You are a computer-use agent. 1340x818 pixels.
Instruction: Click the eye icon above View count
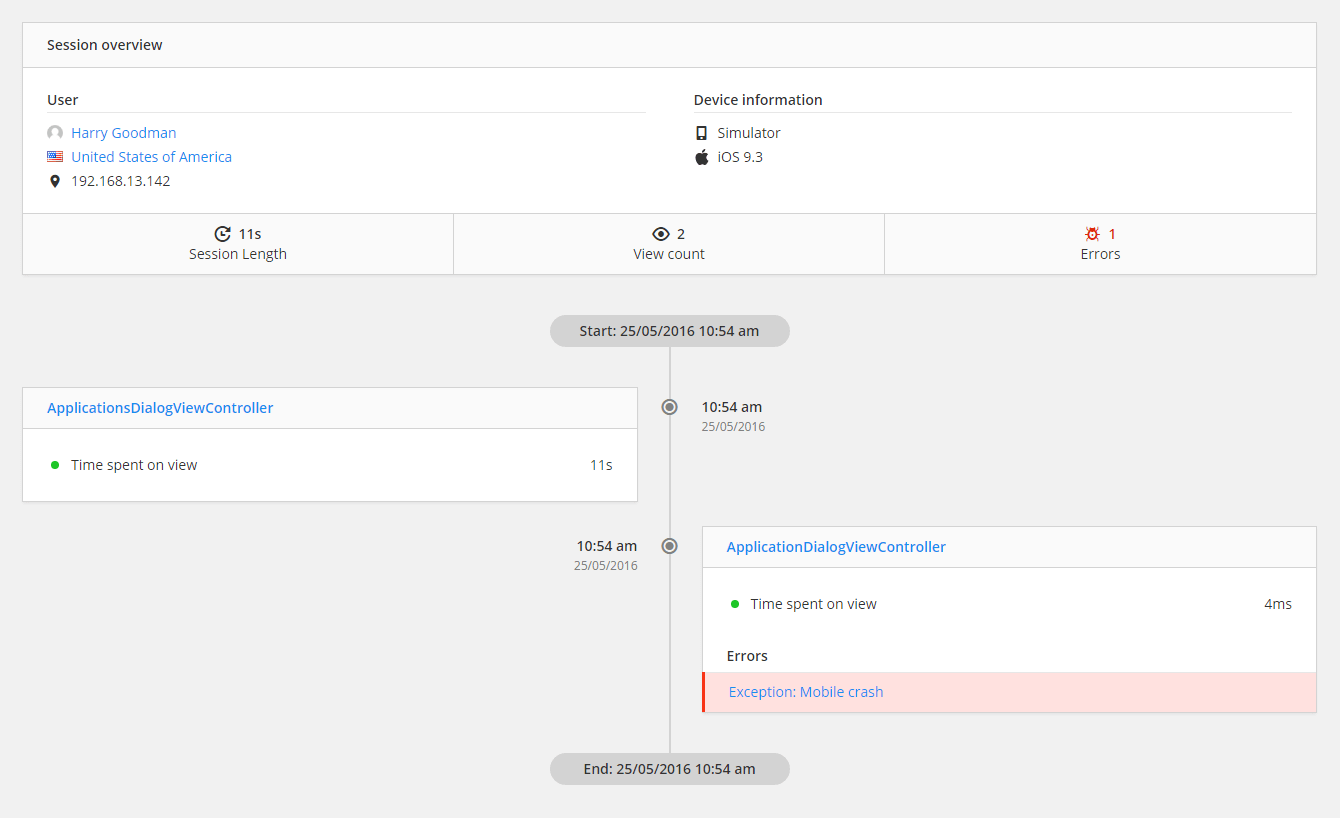click(663, 233)
